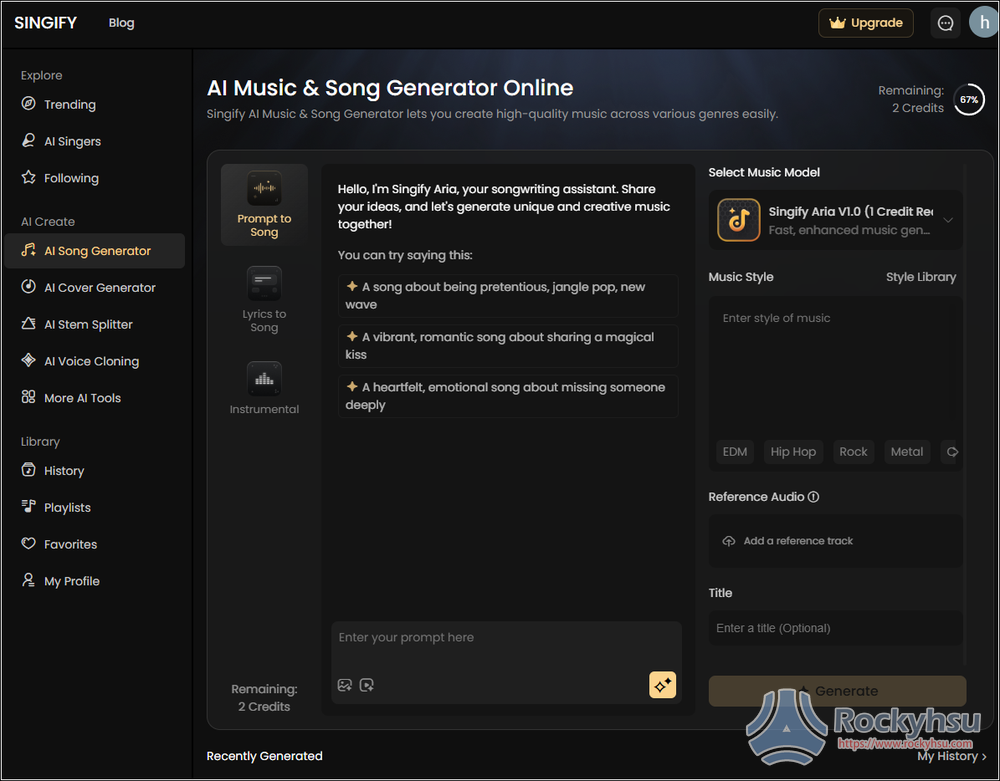Choose the magical kiss song suggestion
Viewport: 1000px width, 781px height.
[508, 346]
